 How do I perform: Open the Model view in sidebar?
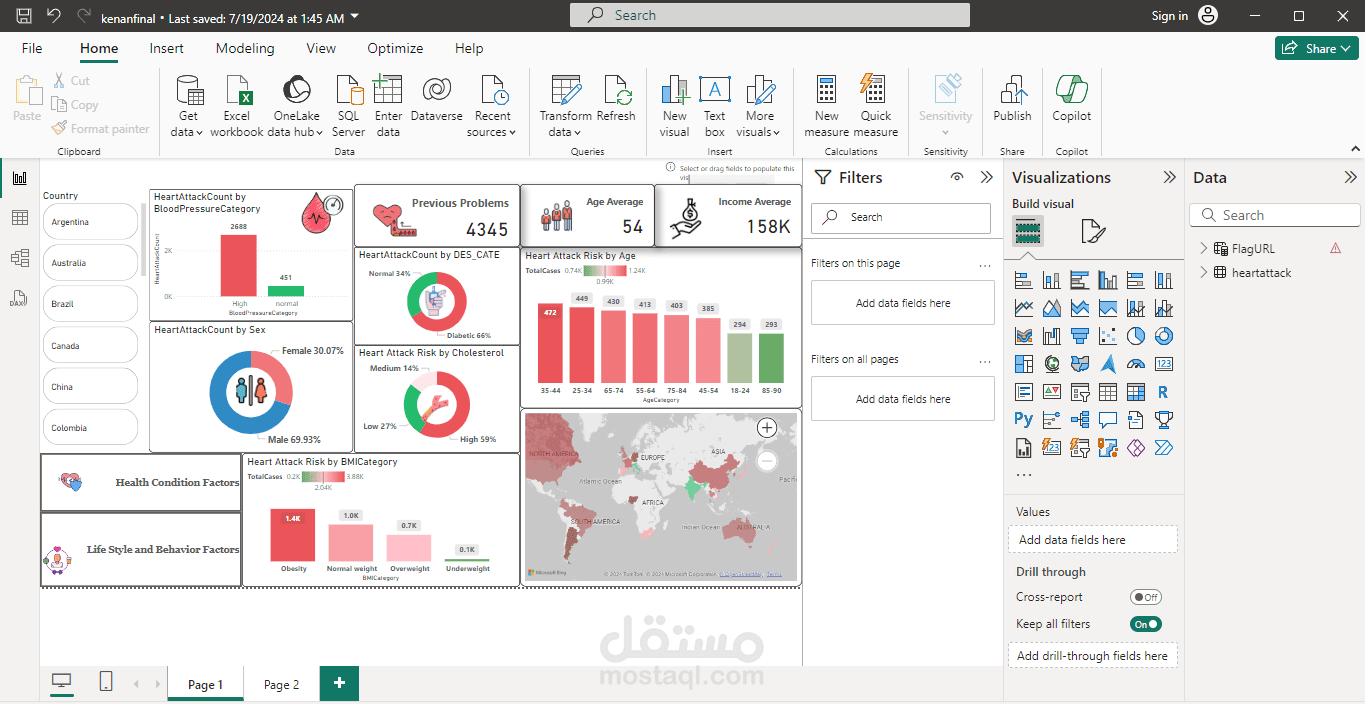[x=19, y=258]
